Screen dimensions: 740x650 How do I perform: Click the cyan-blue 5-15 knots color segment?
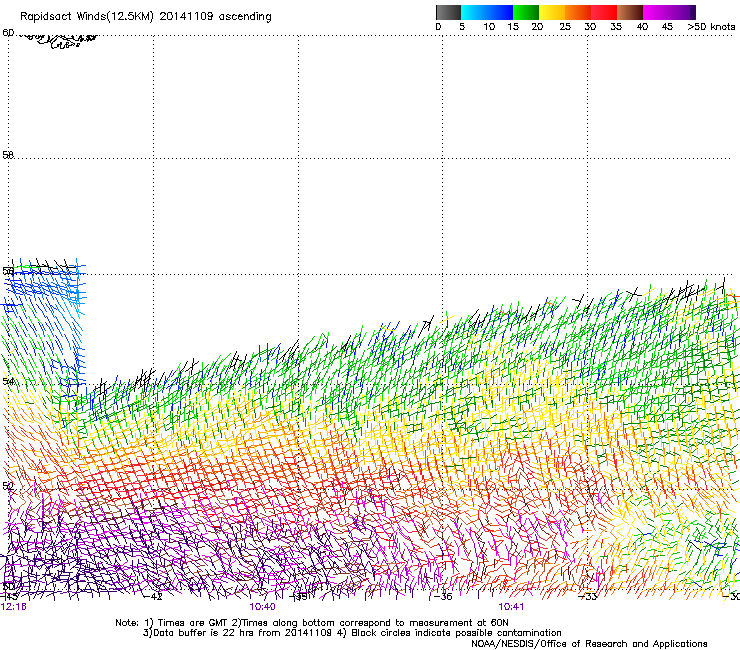487,12
